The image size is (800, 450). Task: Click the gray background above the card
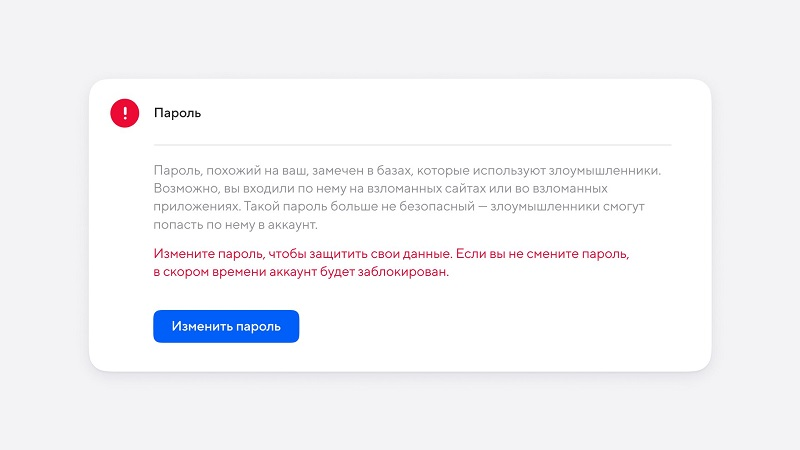tap(400, 40)
